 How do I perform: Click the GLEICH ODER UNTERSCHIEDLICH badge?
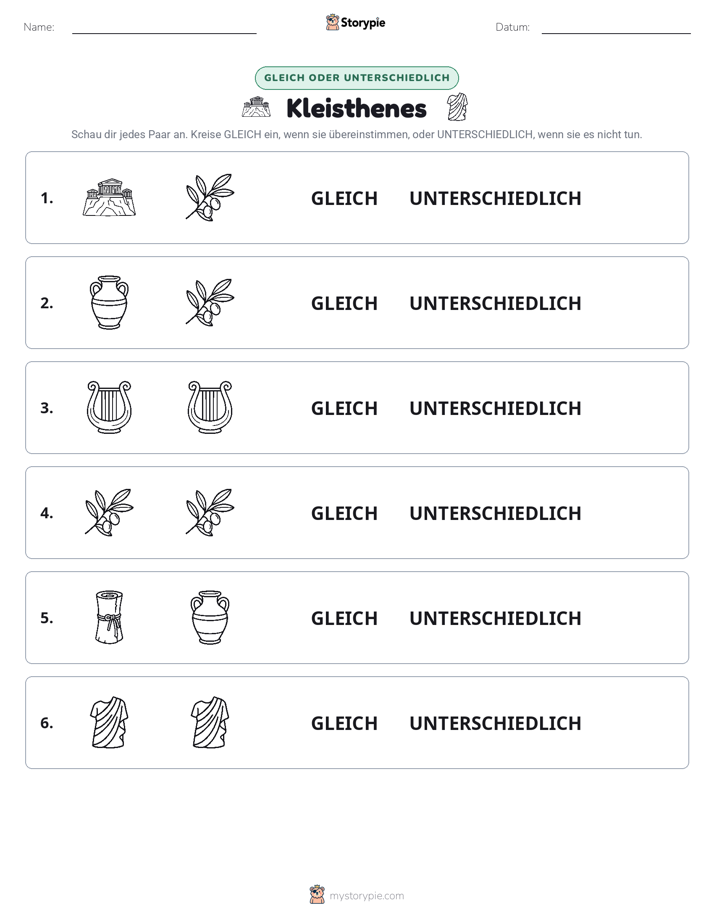coord(356,78)
